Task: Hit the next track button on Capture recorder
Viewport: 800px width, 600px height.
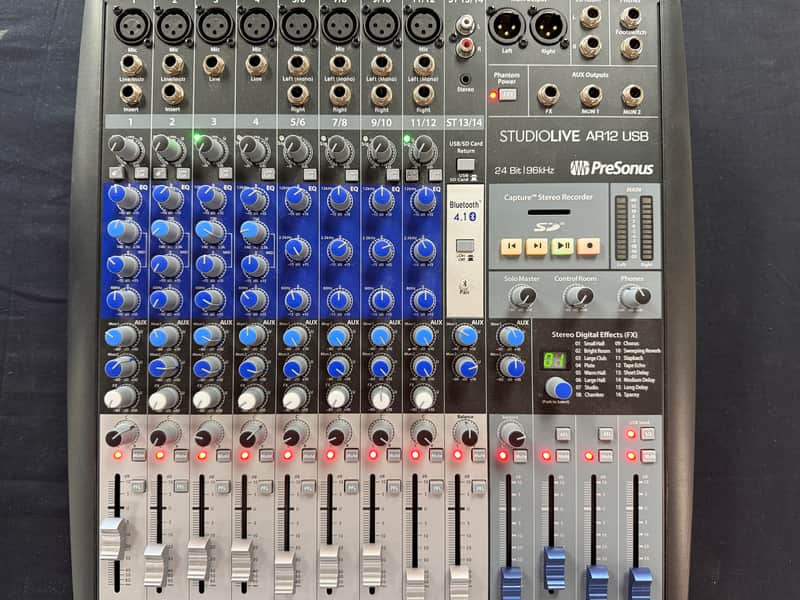Action: [x=537, y=245]
